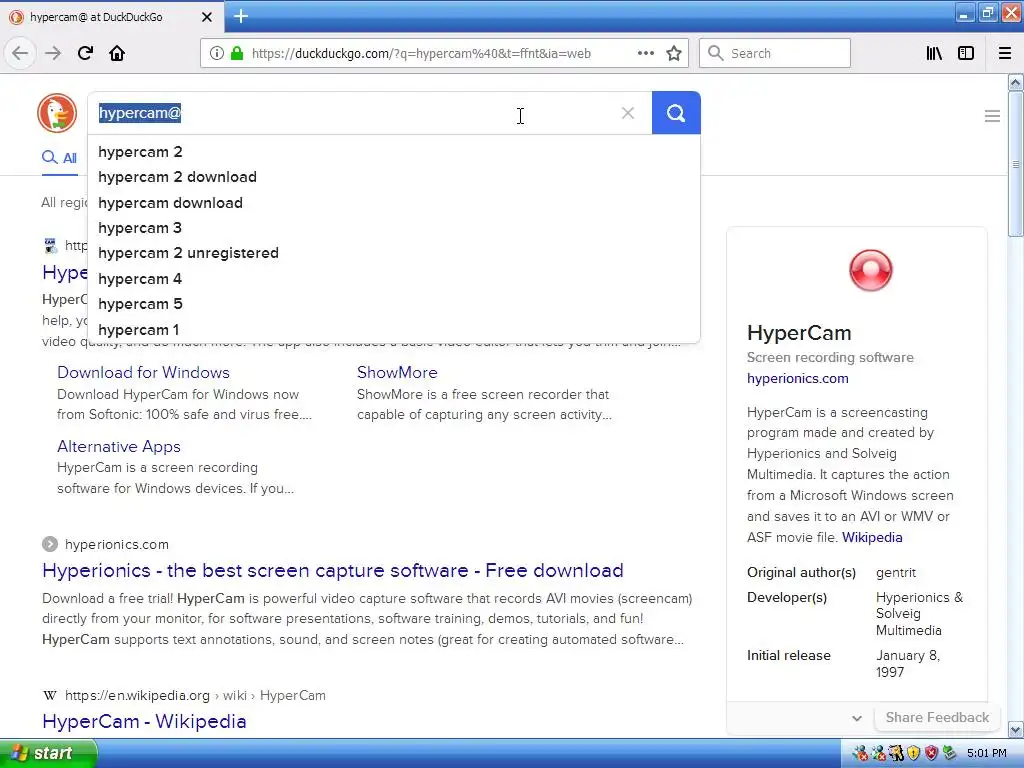Click page scrollbar up arrow
The image size is (1024, 768).
tap(1016, 82)
